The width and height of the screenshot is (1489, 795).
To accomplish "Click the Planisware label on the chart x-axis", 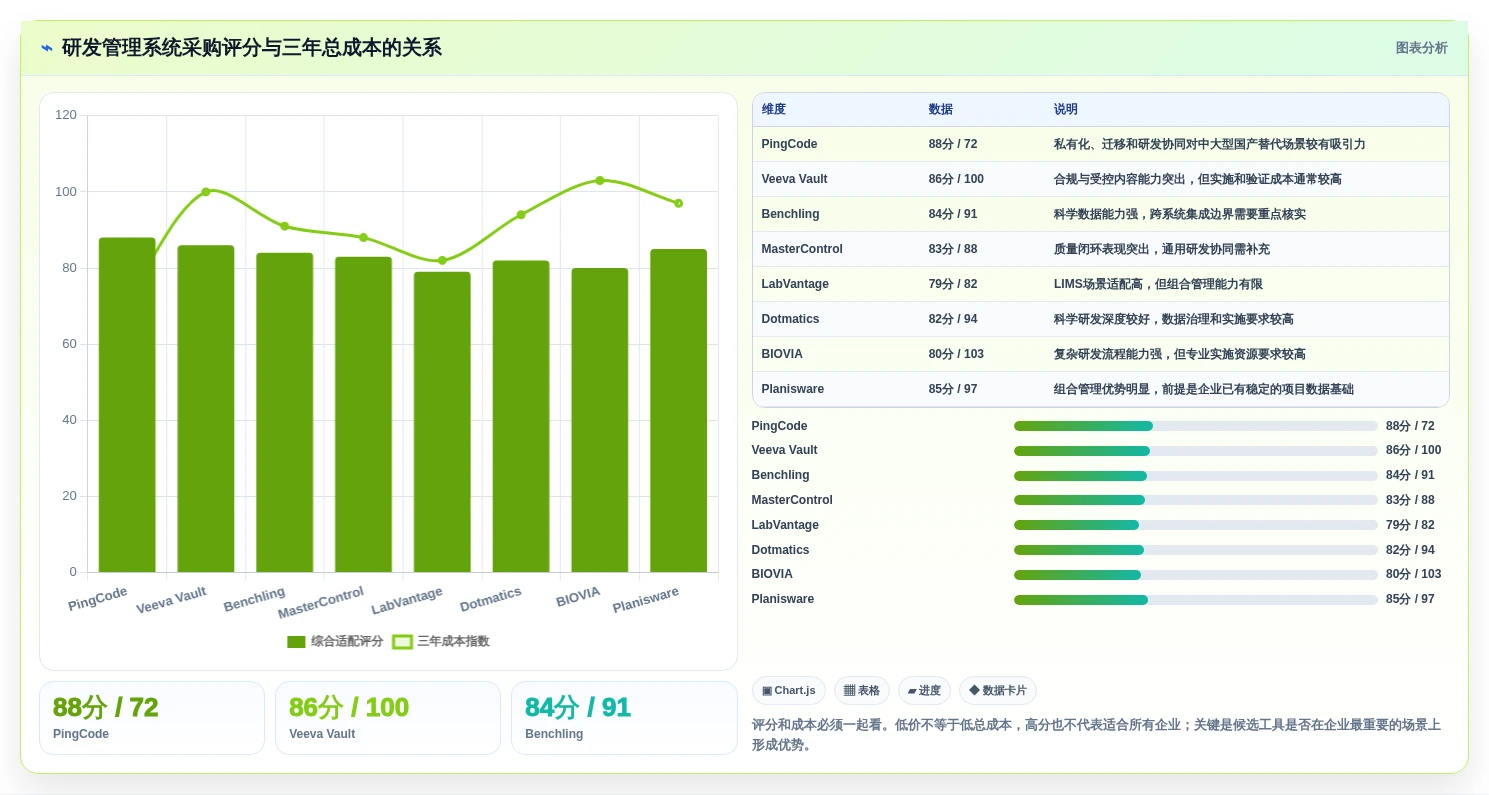I will (646, 600).
